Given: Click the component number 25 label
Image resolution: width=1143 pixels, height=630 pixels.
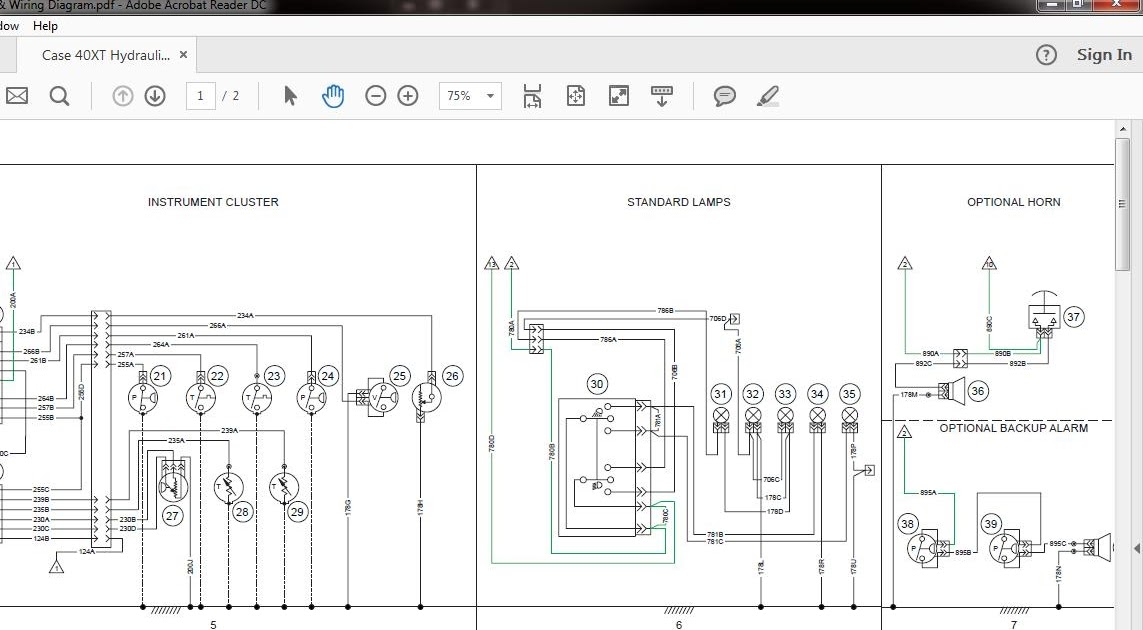Looking at the screenshot, I should pos(399,376).
